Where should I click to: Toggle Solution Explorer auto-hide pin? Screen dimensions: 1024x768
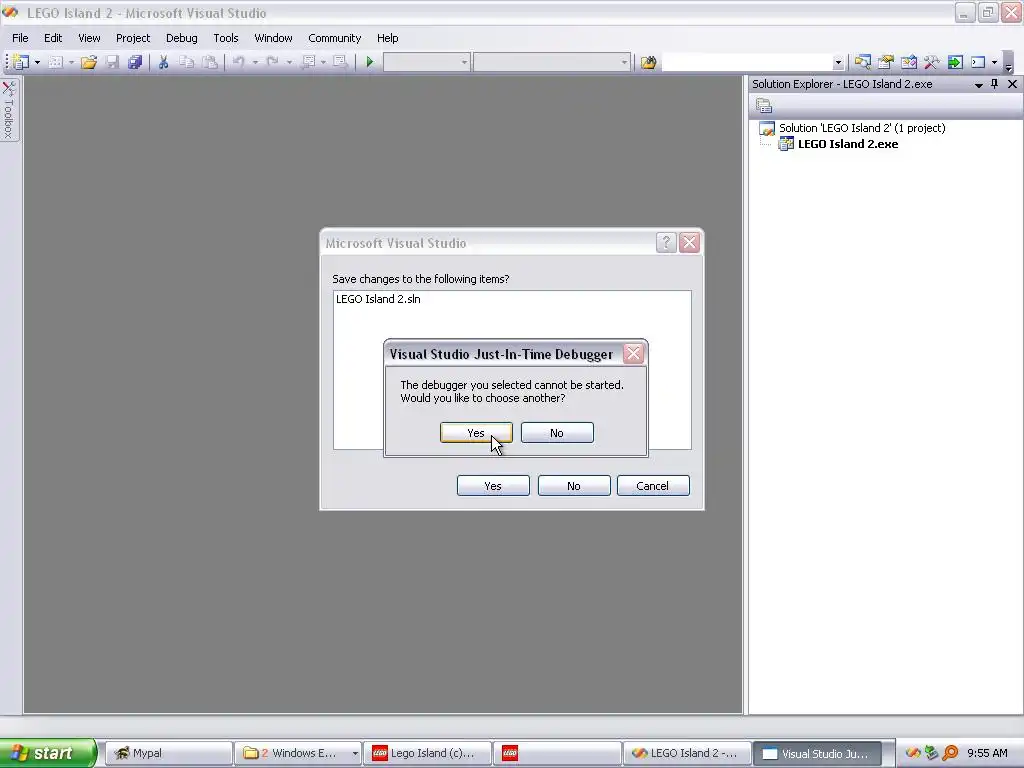click(995, 84)
